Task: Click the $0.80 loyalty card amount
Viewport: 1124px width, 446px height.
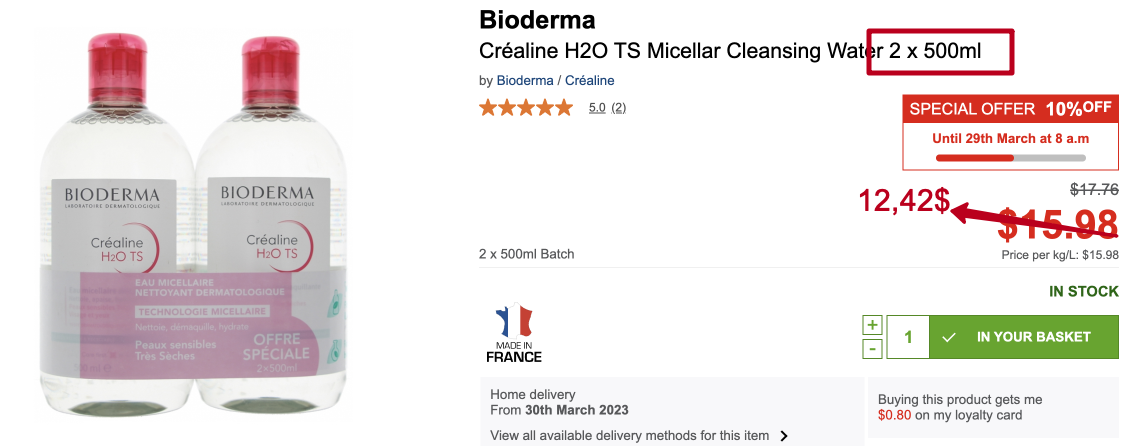Action: click(894, 415)
